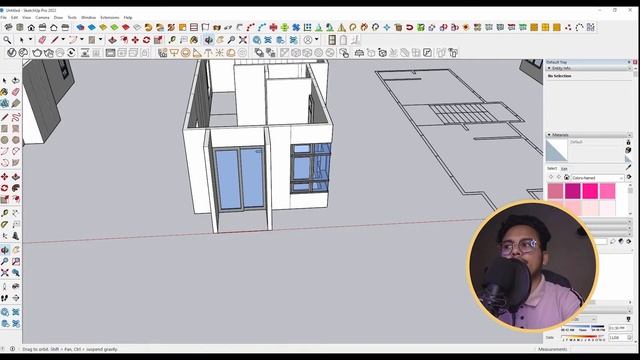Image resolution: width=640 pixels, height=360 pixels.
Task: Open the Camera menu
Action: (x=42, y=18)
